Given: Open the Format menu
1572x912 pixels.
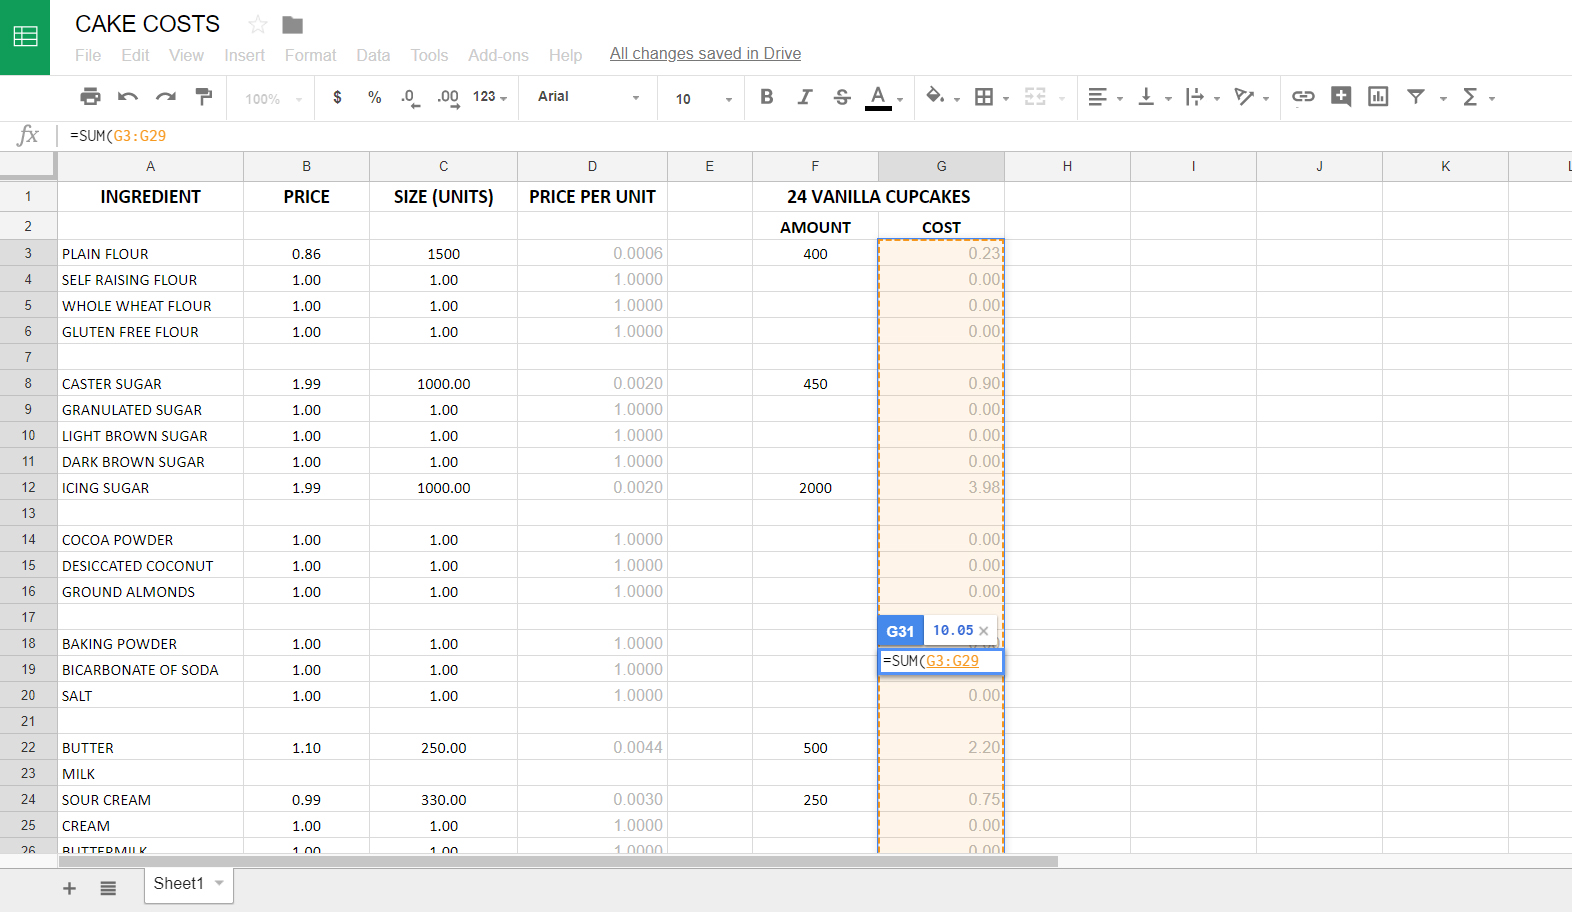Looking at the screenshot, I should pos(310,55).
